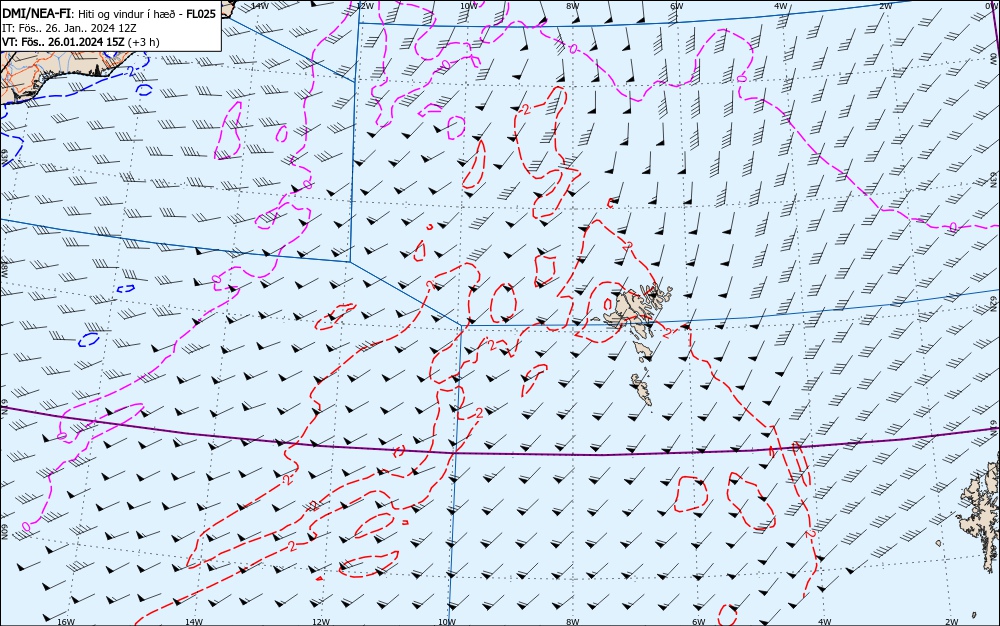This screenshot has width=1000, height=626.
Task: Click the '6W' label on the bottom edge
Action: click(x=699, y=622)
